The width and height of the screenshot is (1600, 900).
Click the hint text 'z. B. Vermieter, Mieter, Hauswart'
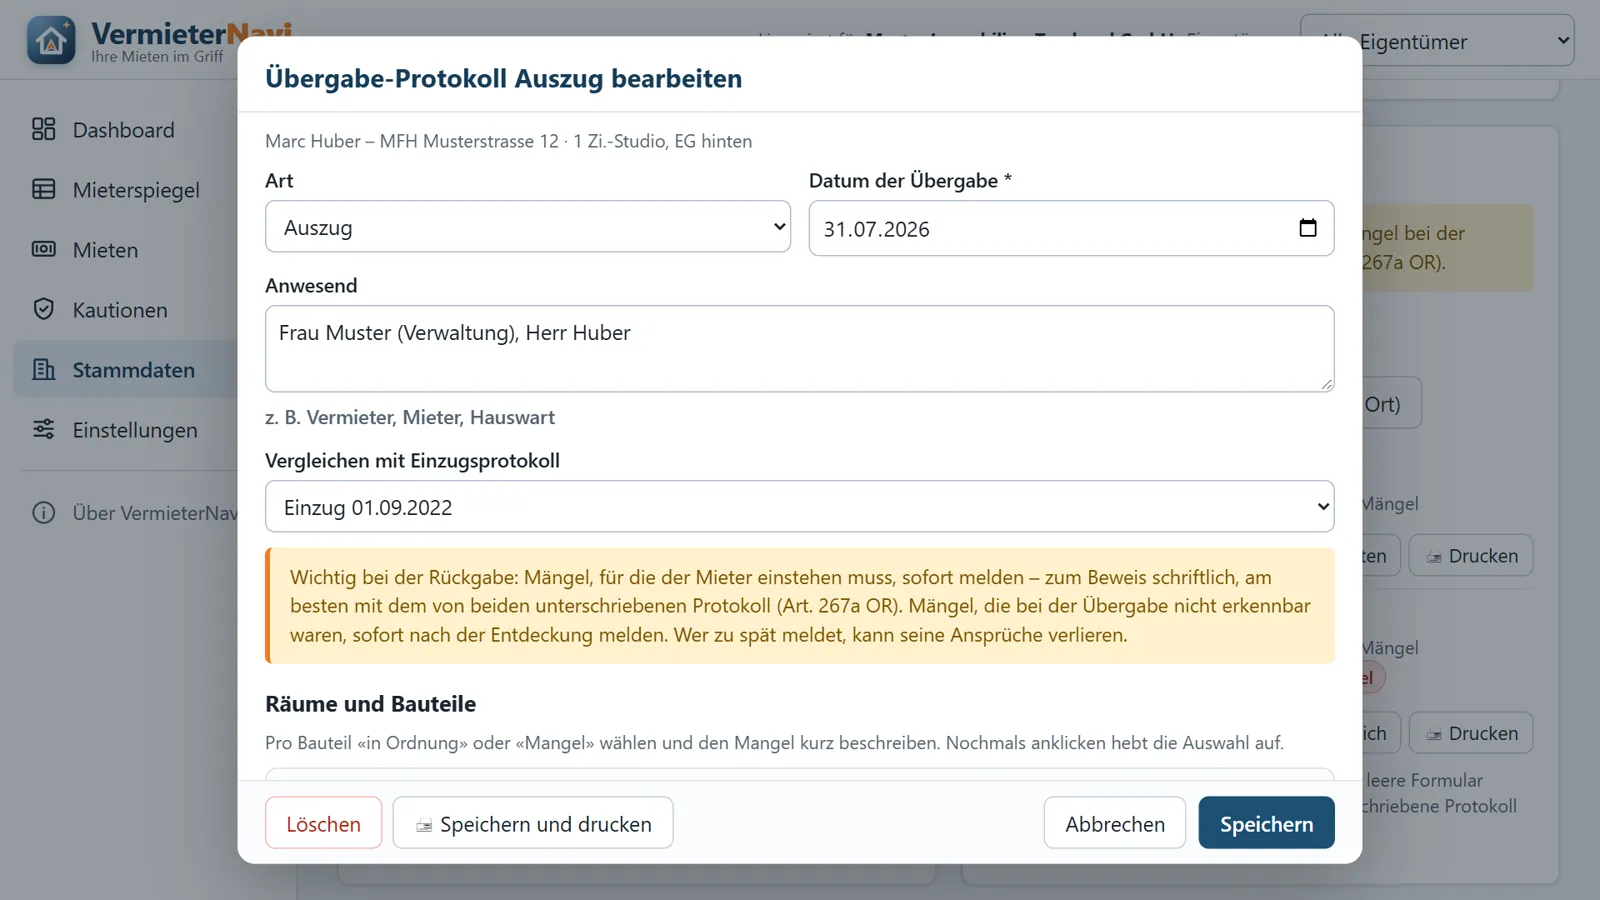pyautogui.click(x=410, y=417)
